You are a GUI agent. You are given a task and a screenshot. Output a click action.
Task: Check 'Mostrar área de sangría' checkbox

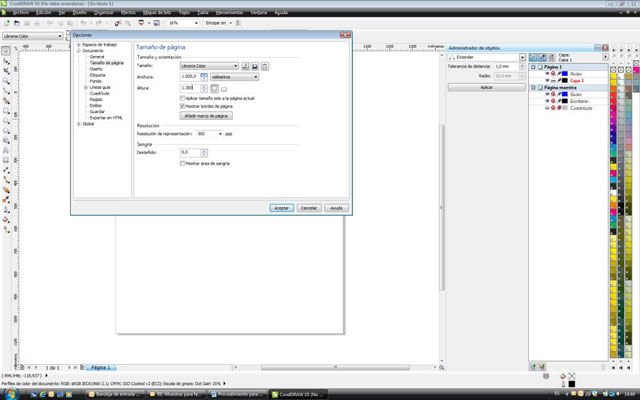point(182,163)
